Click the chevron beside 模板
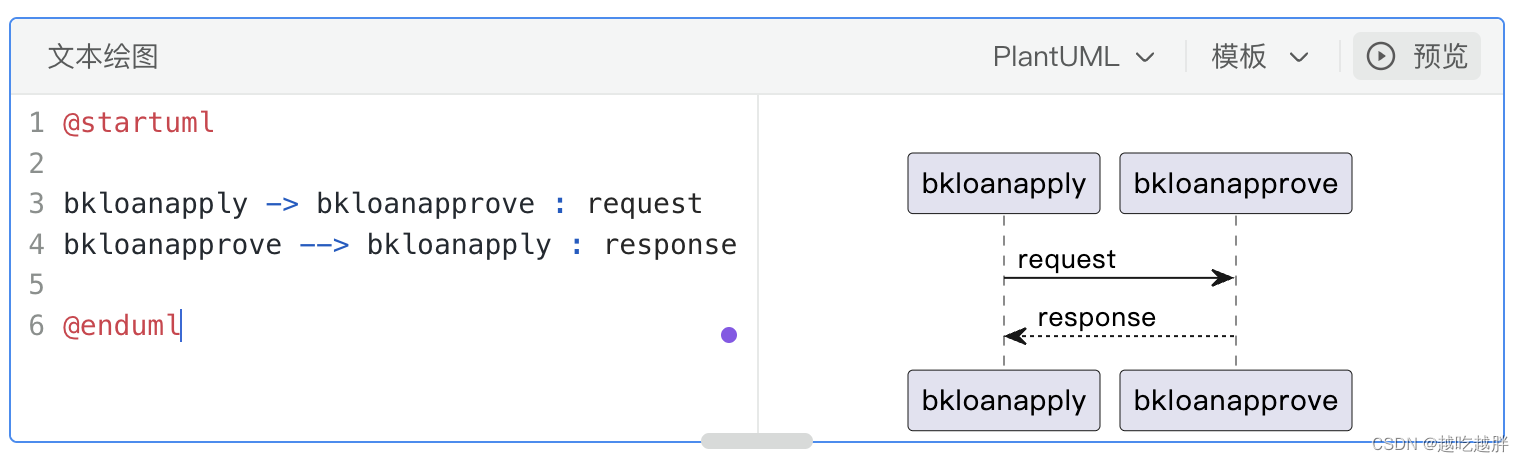 click(x=1299, y=58)
